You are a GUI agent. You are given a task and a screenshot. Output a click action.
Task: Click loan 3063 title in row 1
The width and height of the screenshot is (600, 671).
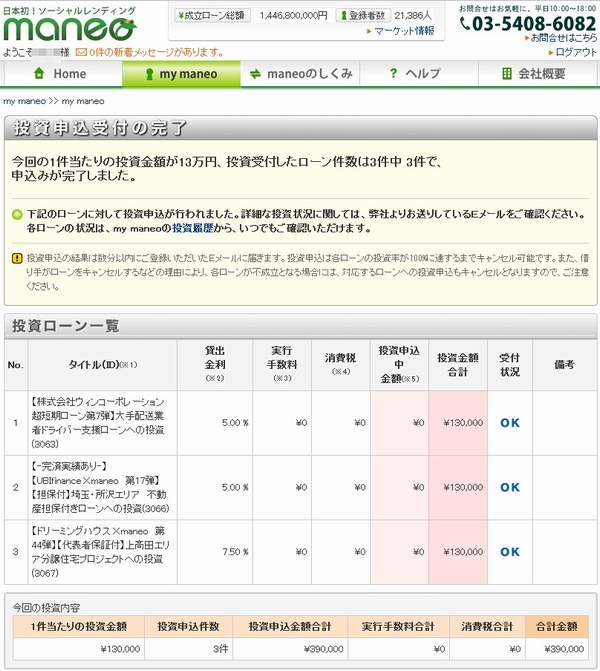[98, 423]
